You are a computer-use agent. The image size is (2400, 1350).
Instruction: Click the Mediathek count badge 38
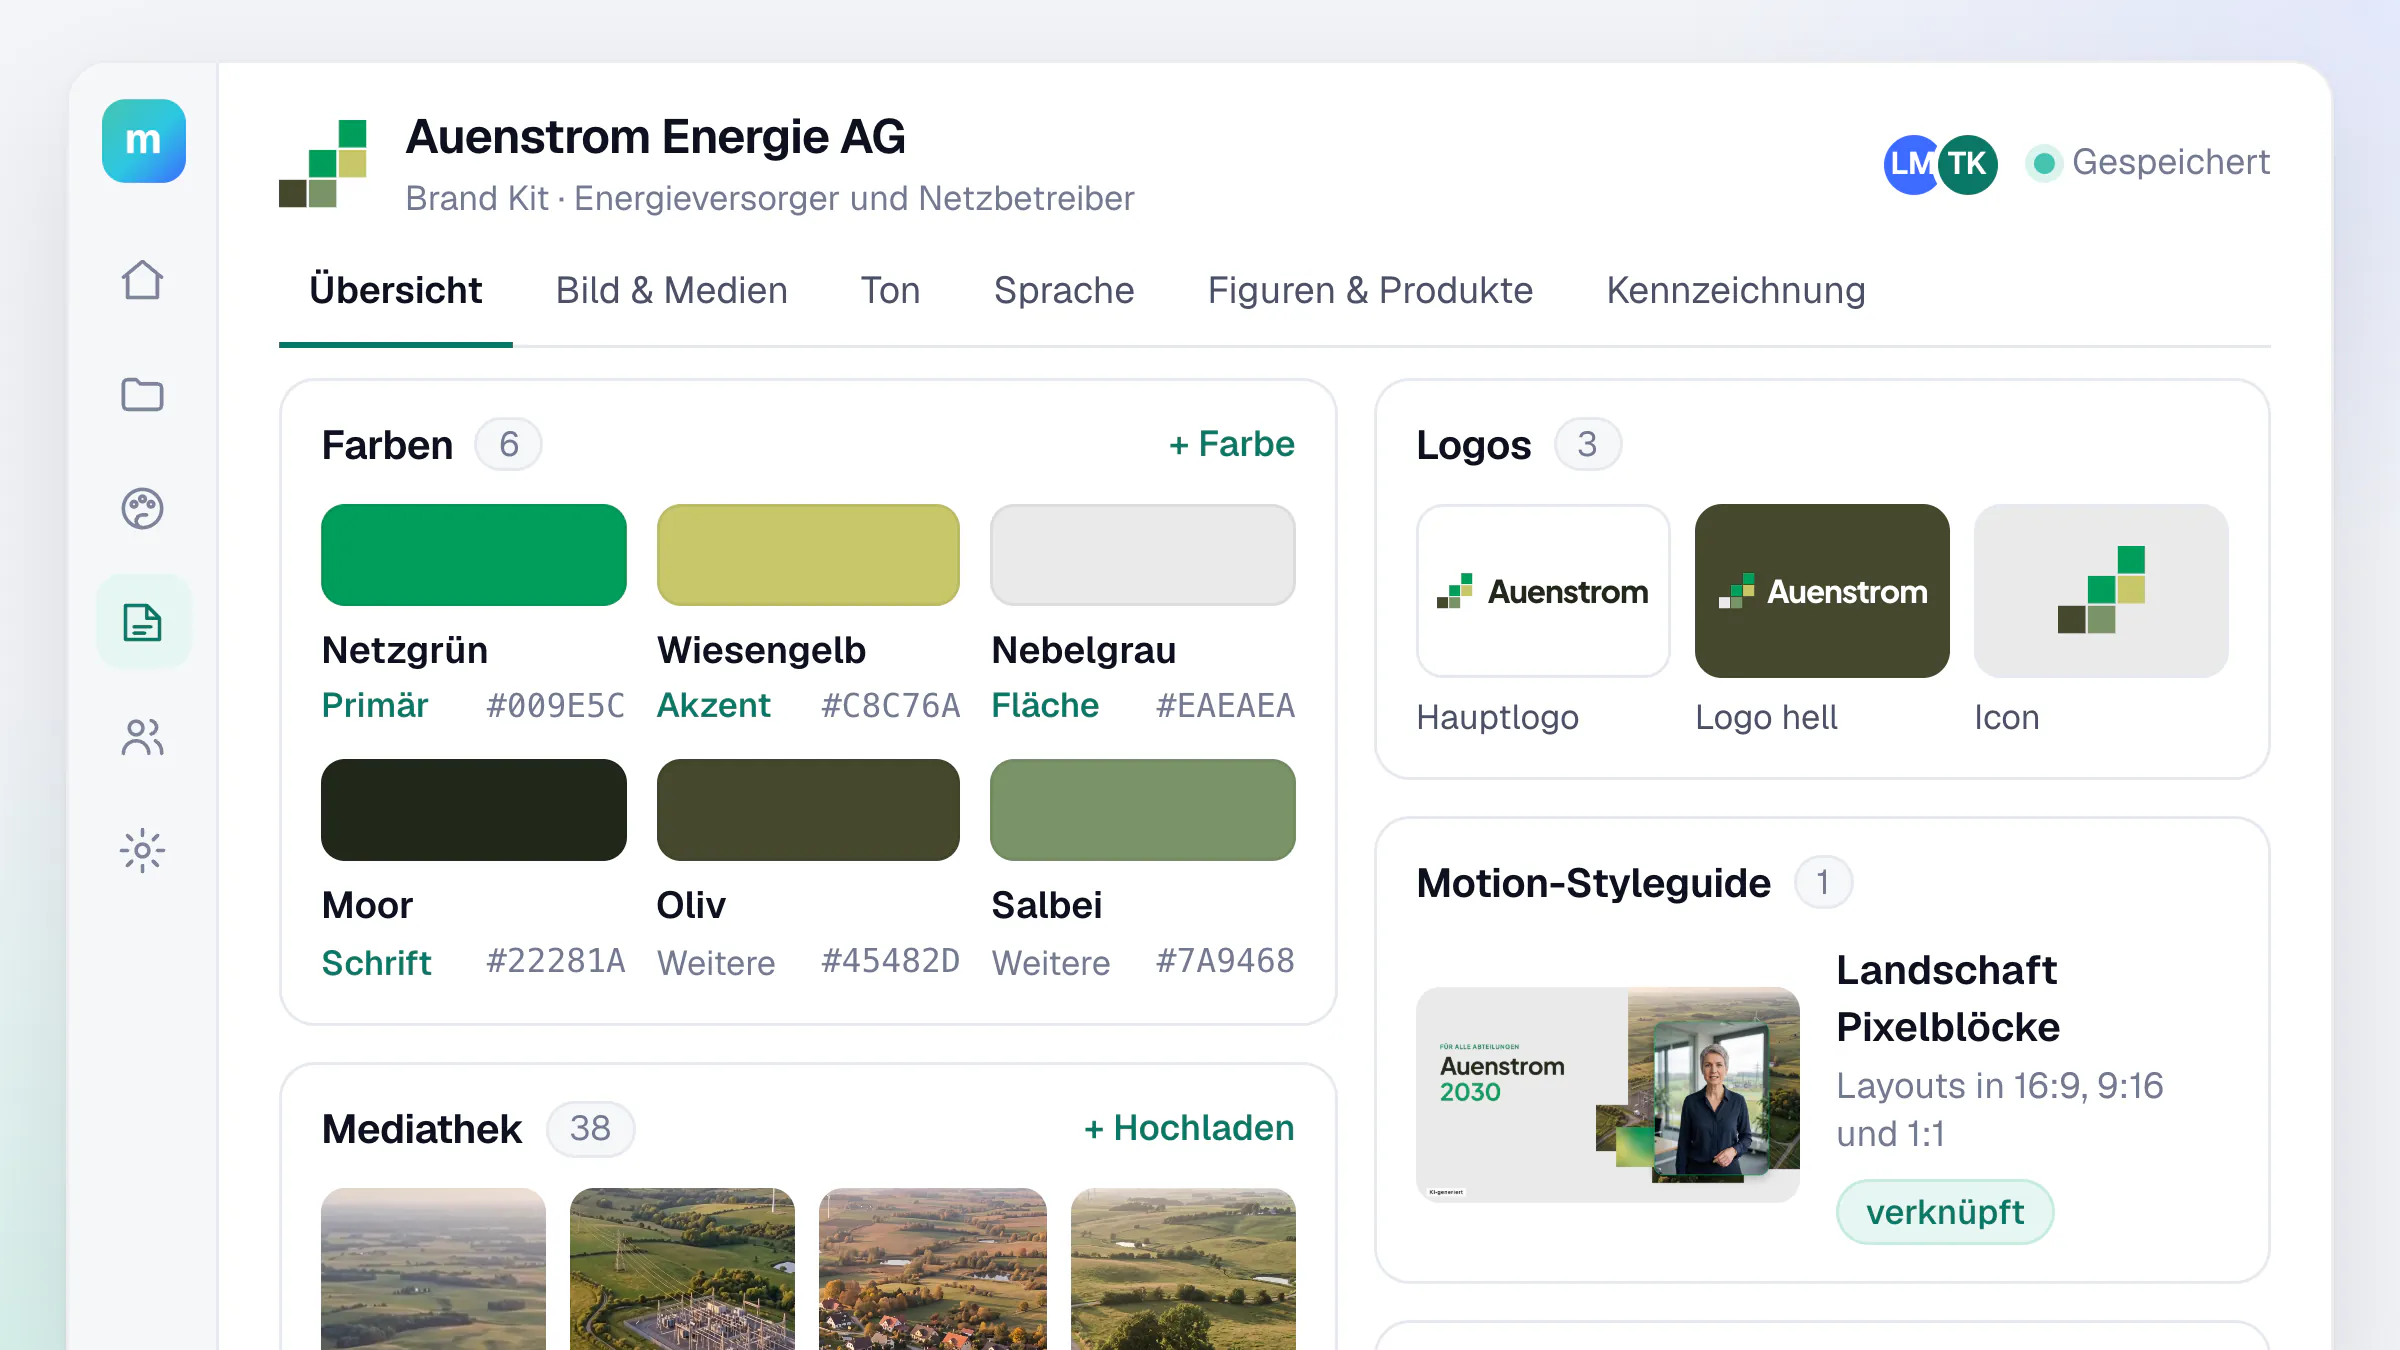pyautogui.click(x=590, y=1129)
